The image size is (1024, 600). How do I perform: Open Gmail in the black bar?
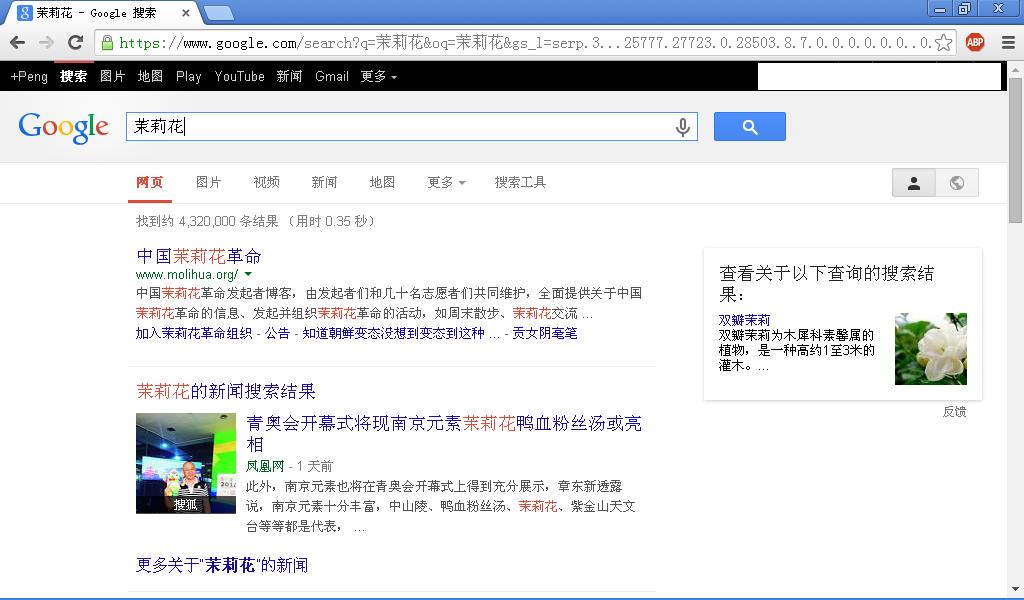[x=332, y=76]
